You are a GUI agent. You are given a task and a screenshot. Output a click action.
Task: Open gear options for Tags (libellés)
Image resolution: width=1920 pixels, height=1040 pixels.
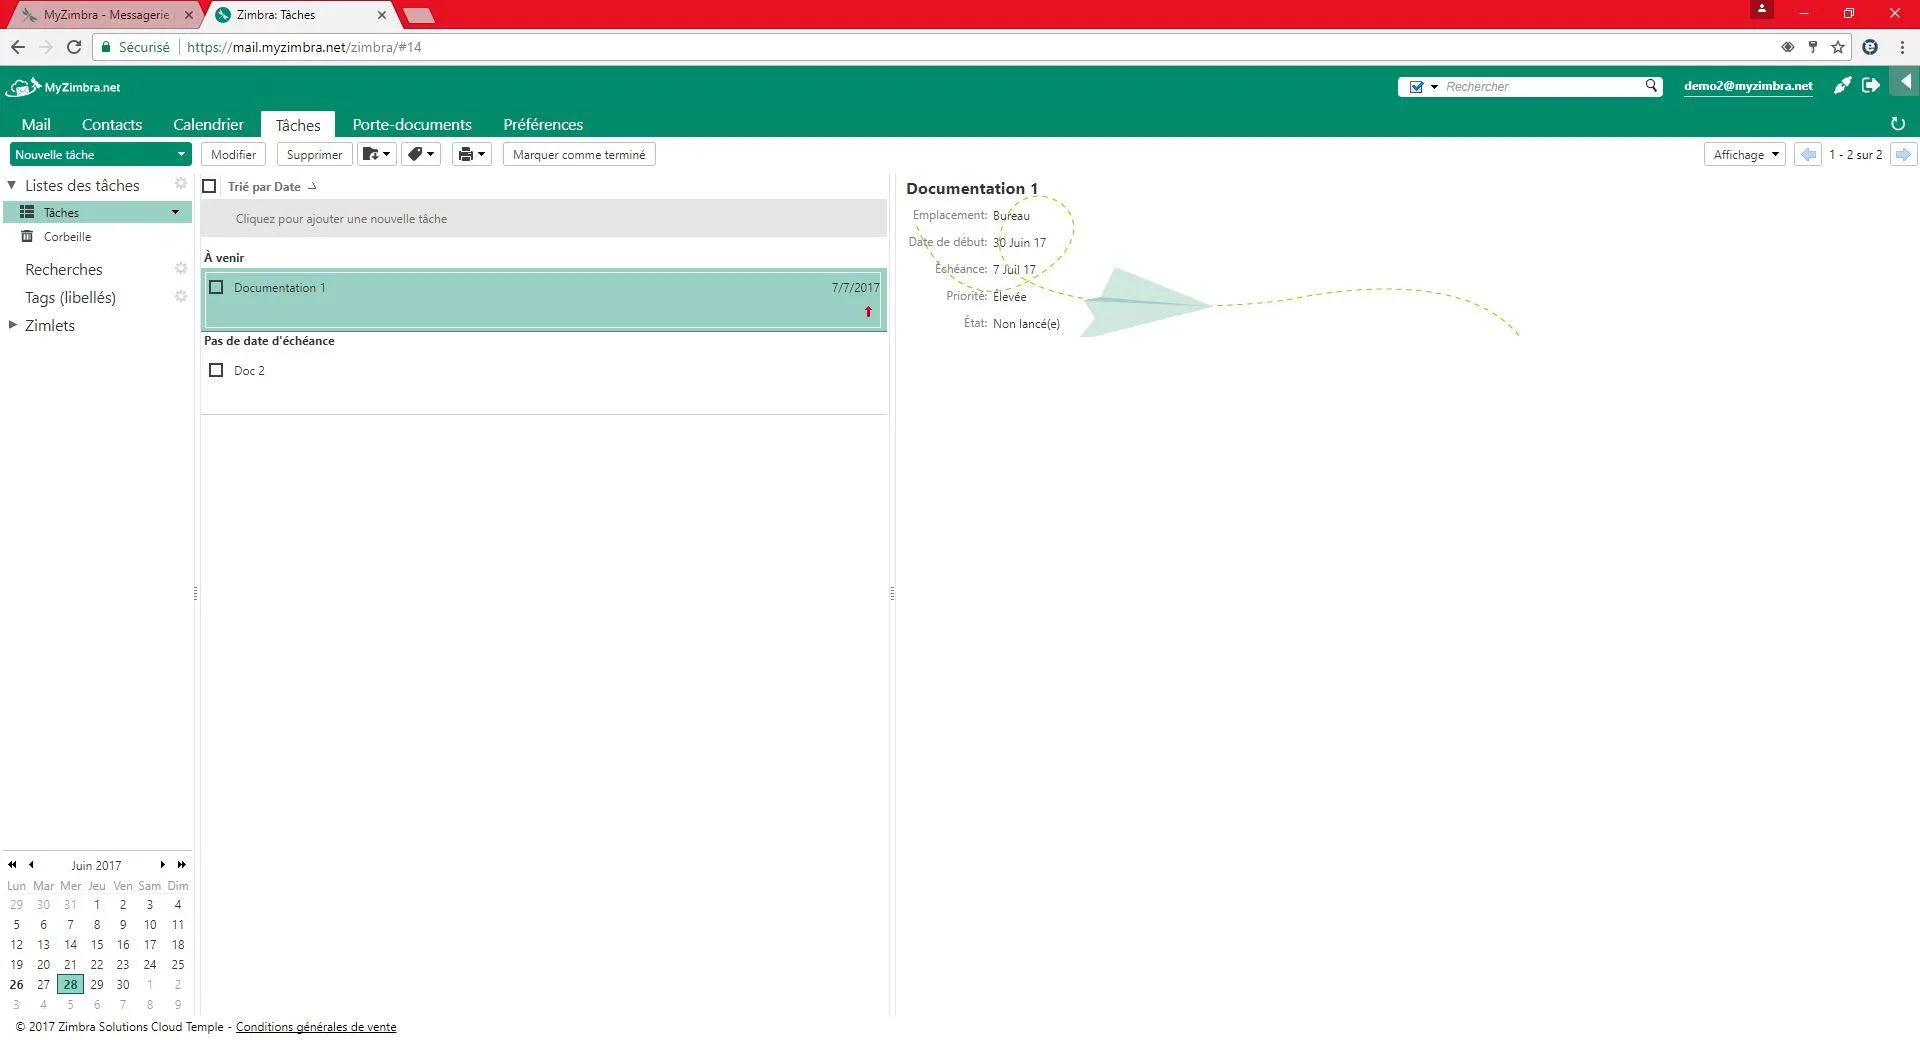(x=181, y=297)
